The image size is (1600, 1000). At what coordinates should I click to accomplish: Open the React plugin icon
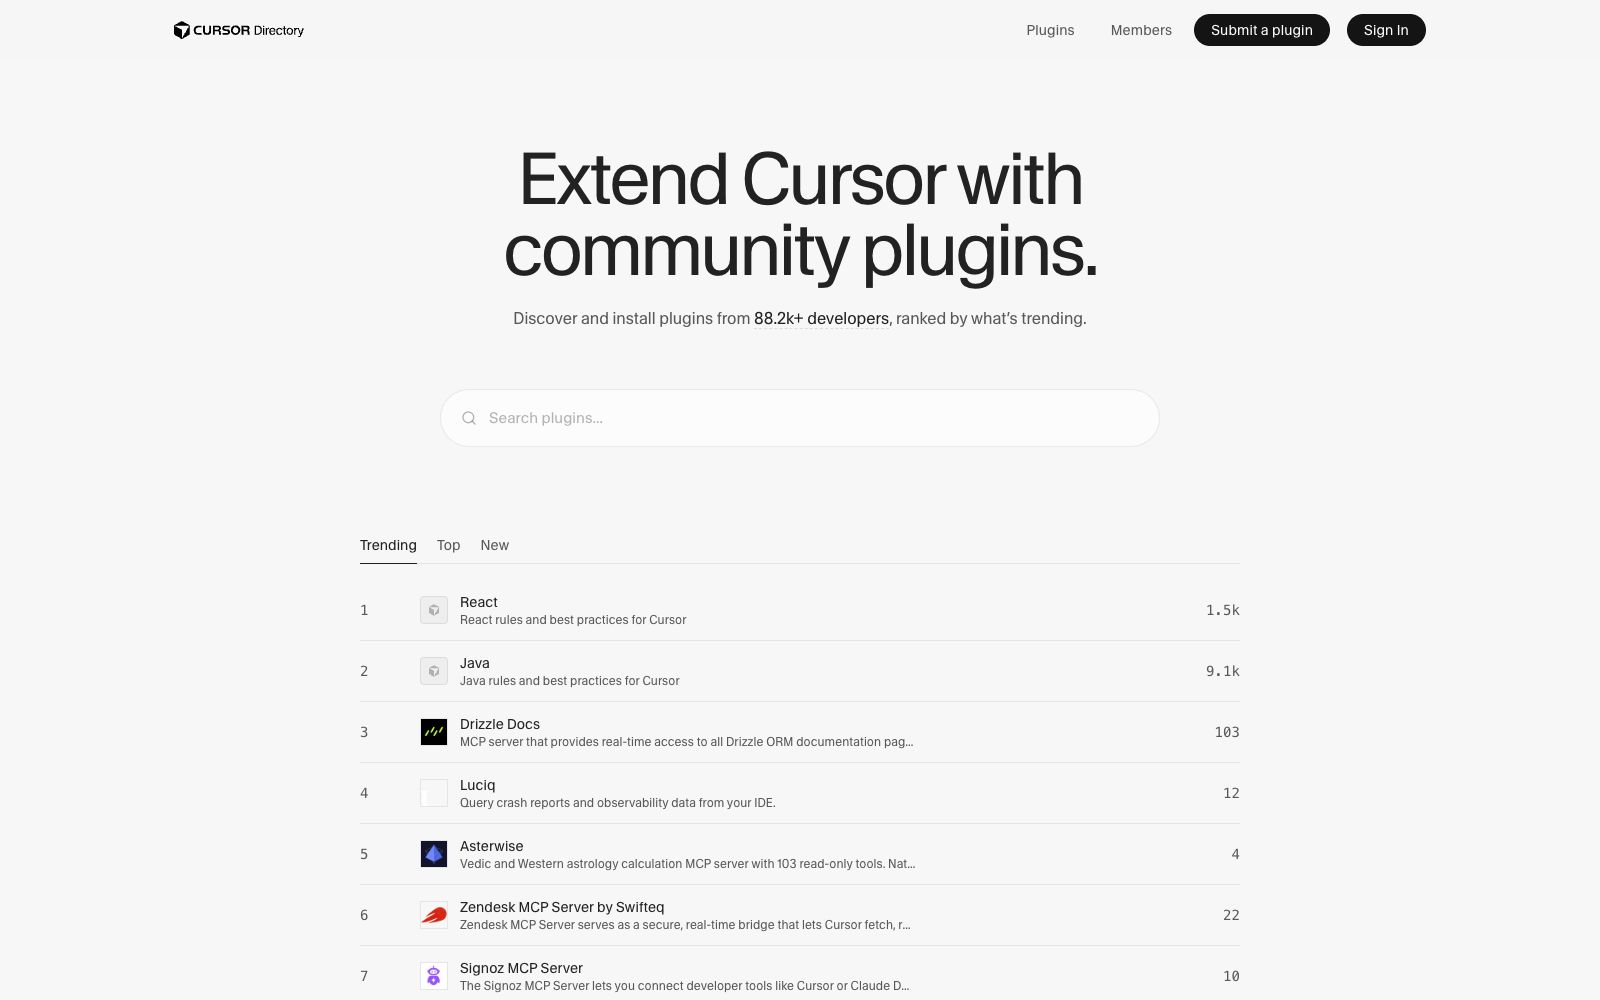coord(434,610)
